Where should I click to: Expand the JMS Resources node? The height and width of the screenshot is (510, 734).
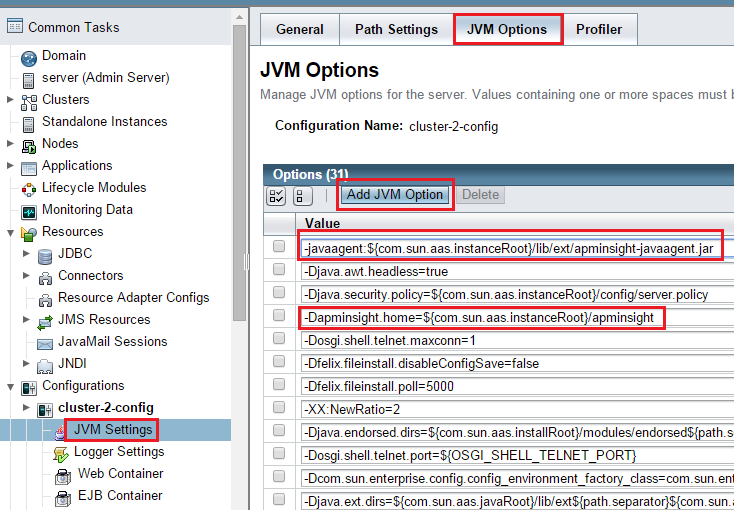26,320
